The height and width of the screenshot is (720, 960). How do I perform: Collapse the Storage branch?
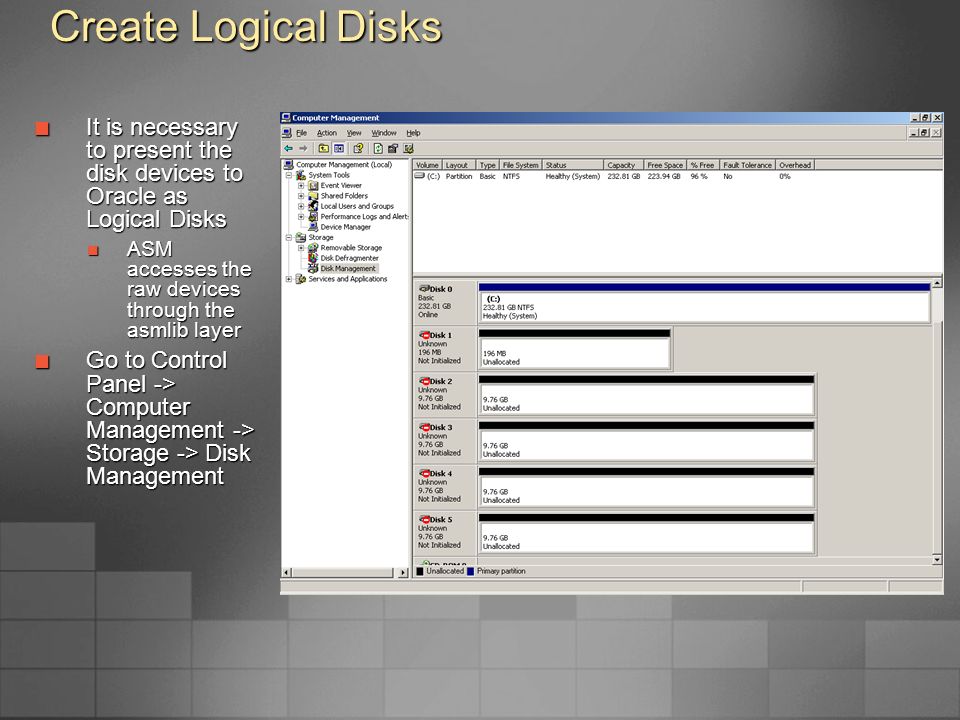tap(289, 238)
